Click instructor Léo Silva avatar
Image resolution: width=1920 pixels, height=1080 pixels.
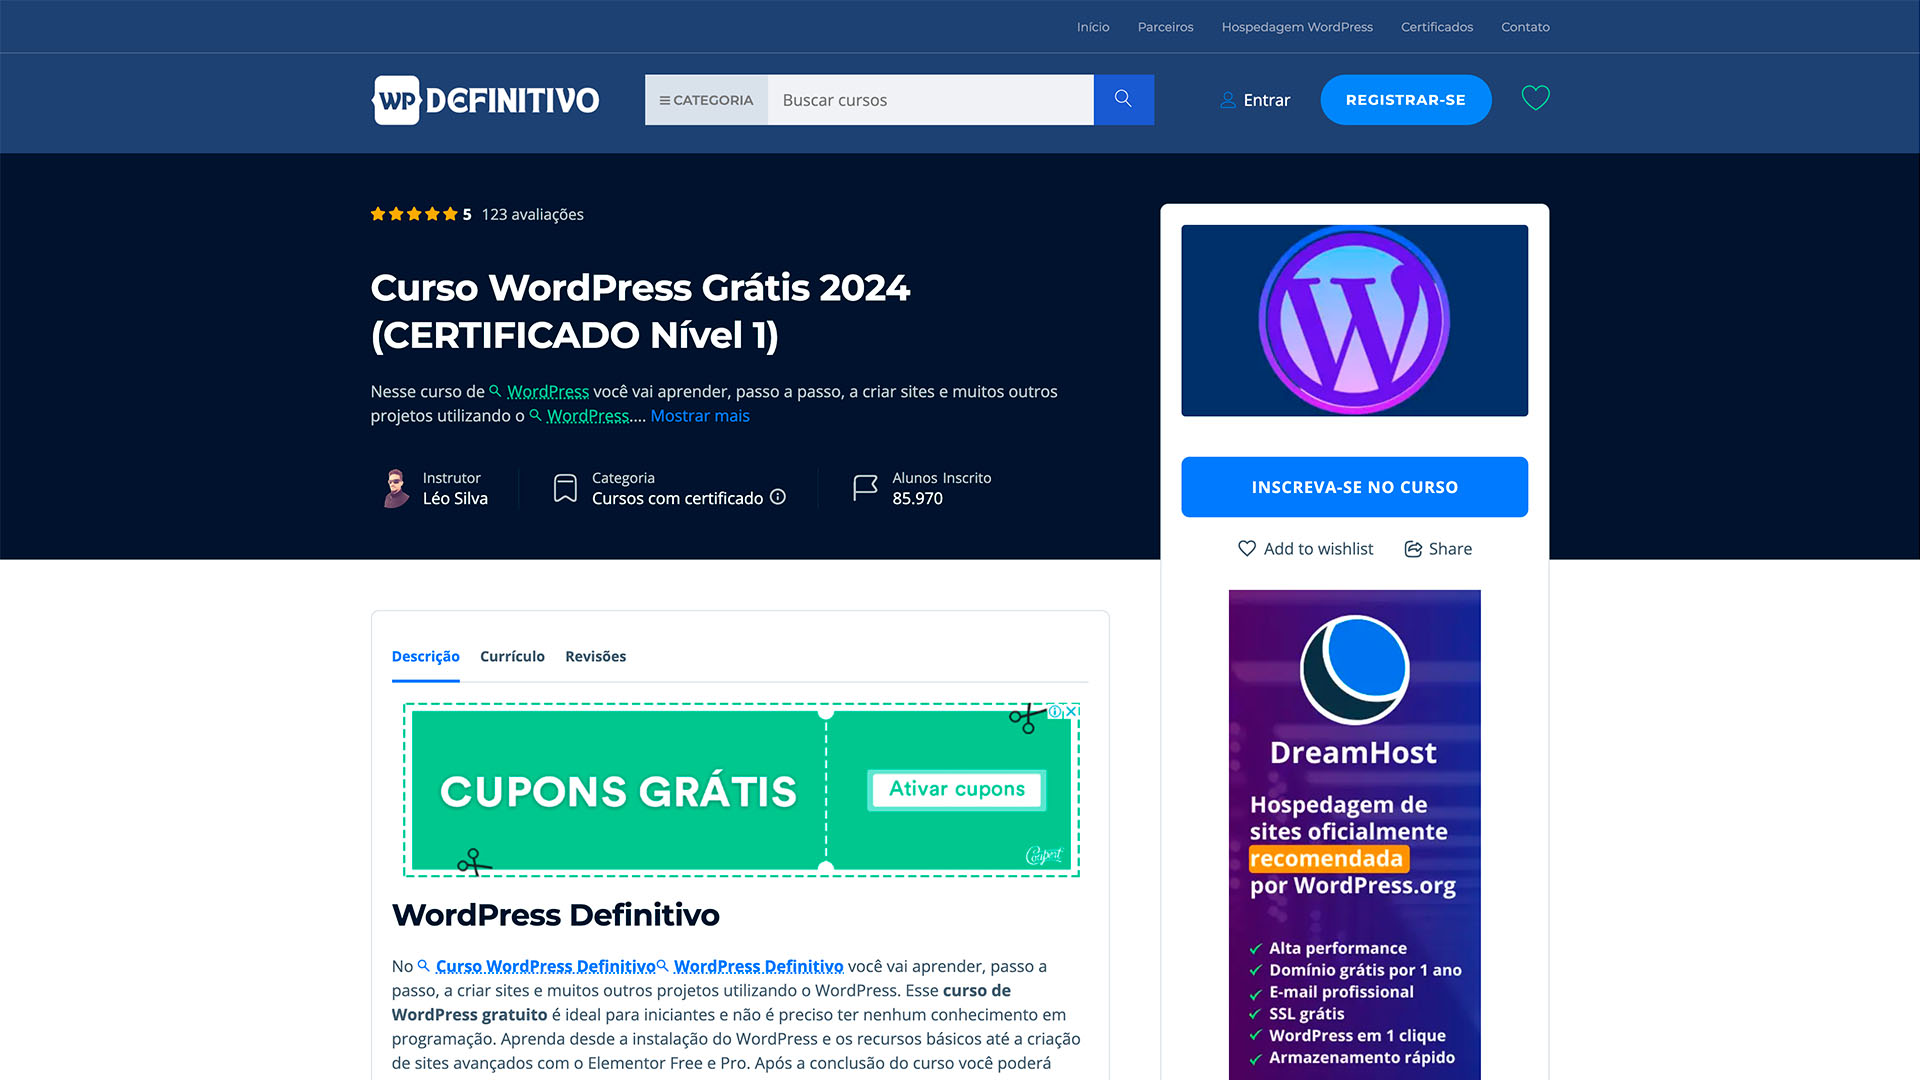[x=396, y=488]
